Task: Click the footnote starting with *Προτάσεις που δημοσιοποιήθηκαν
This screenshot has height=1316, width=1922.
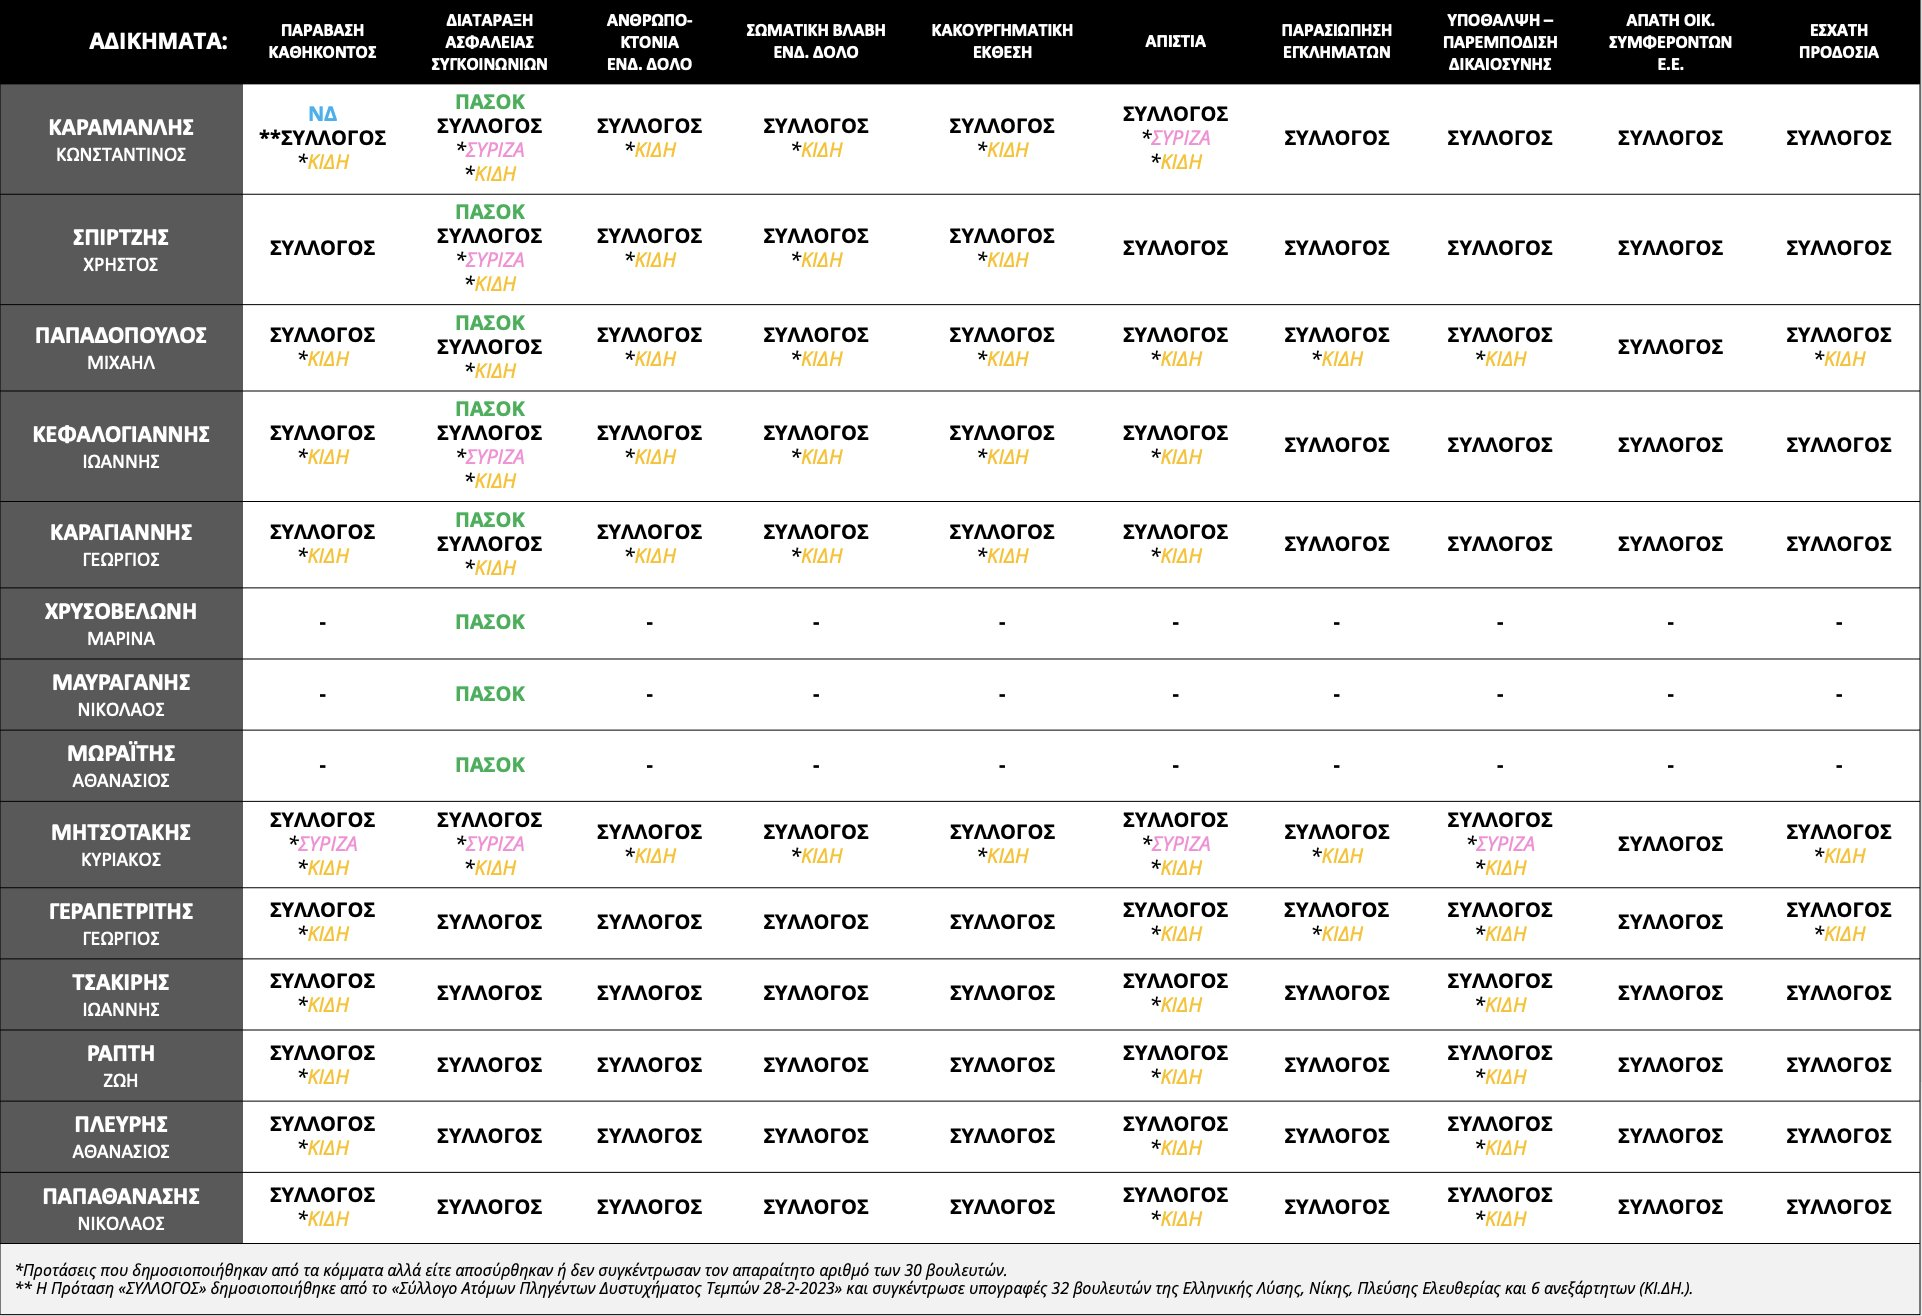Action: click(x=511, y=1270)
